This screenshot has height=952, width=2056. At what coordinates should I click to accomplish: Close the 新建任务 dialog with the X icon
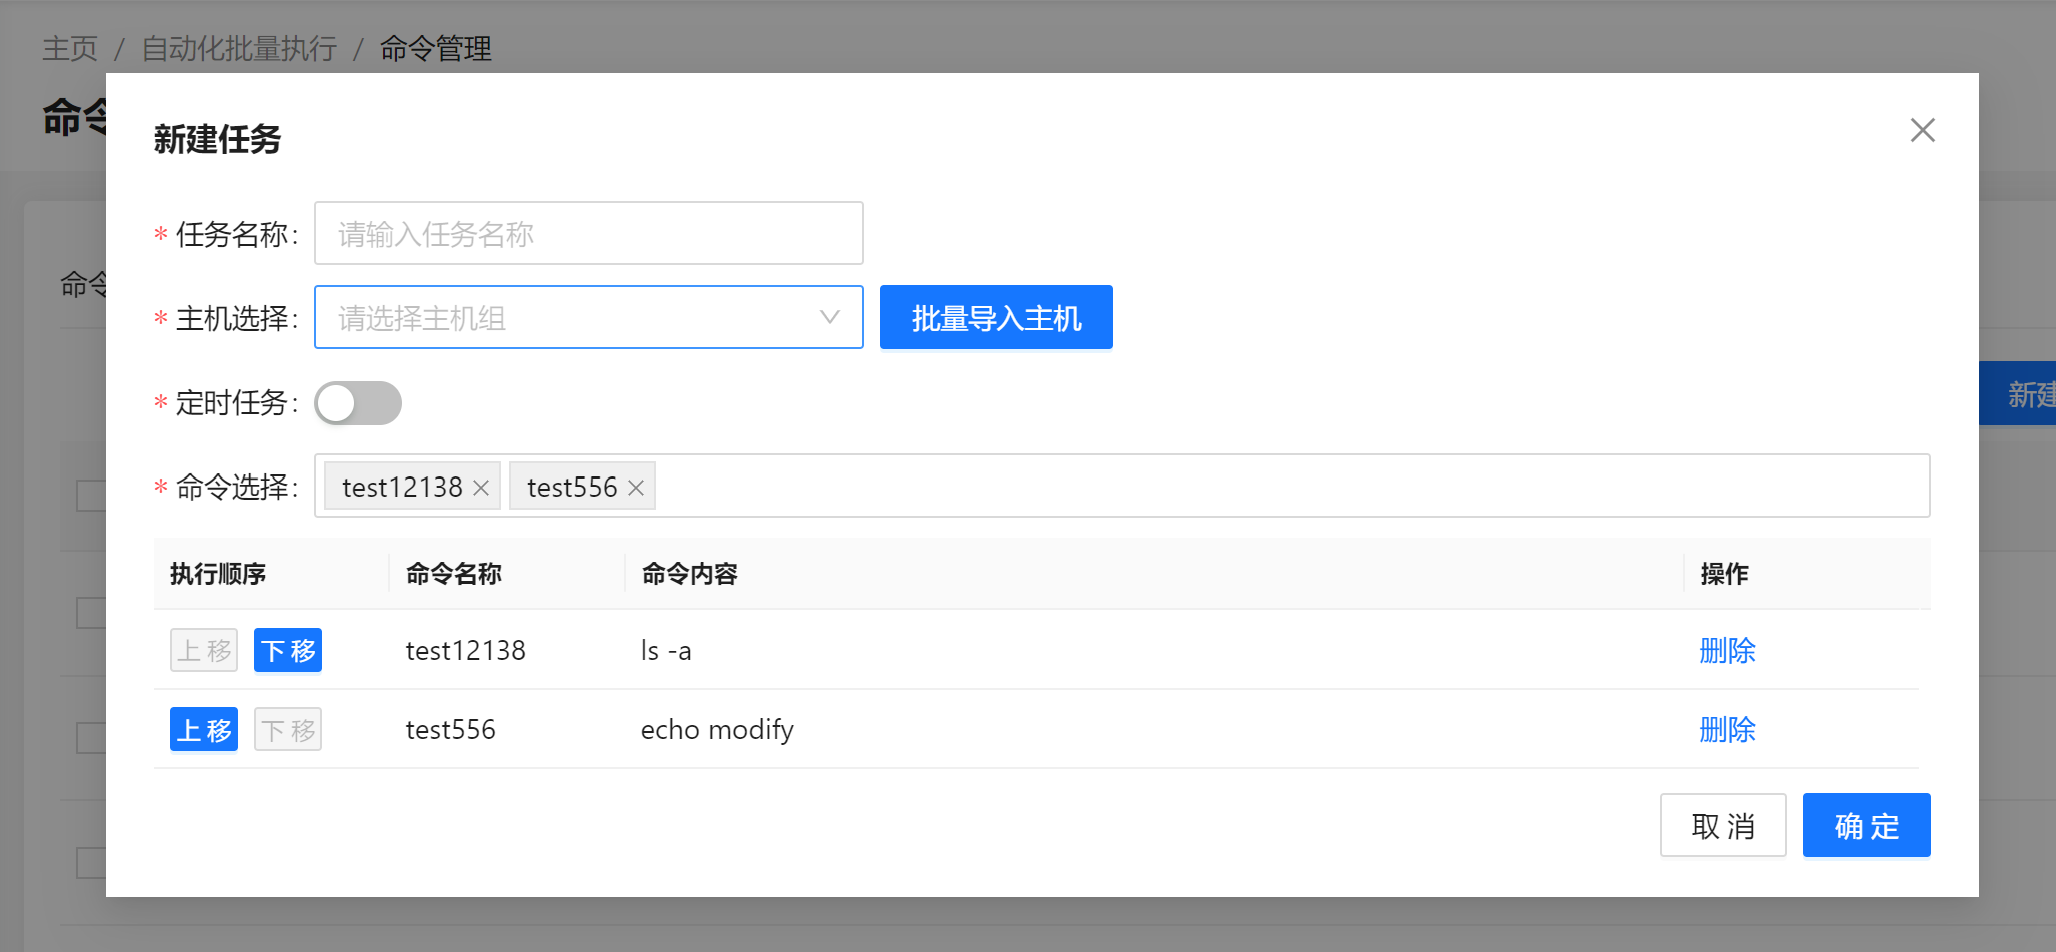[1922, 130]
